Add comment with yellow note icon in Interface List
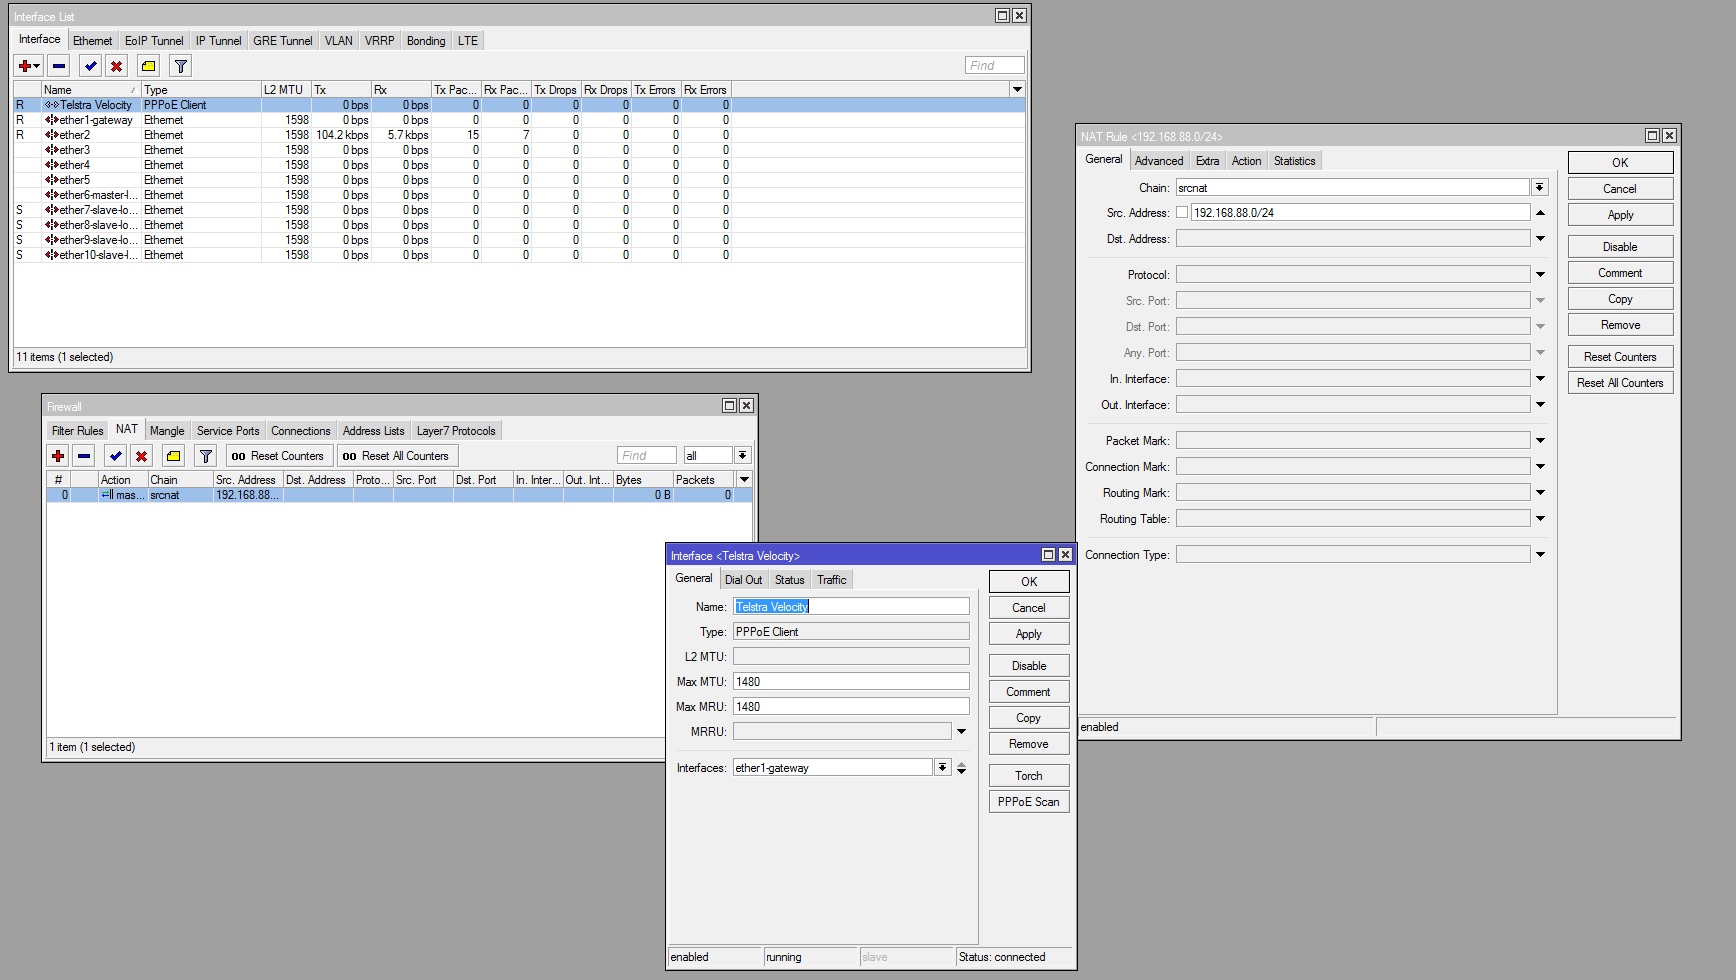Image resolution: width=1736 pixels, height=980 pixels. pos(149,66)
